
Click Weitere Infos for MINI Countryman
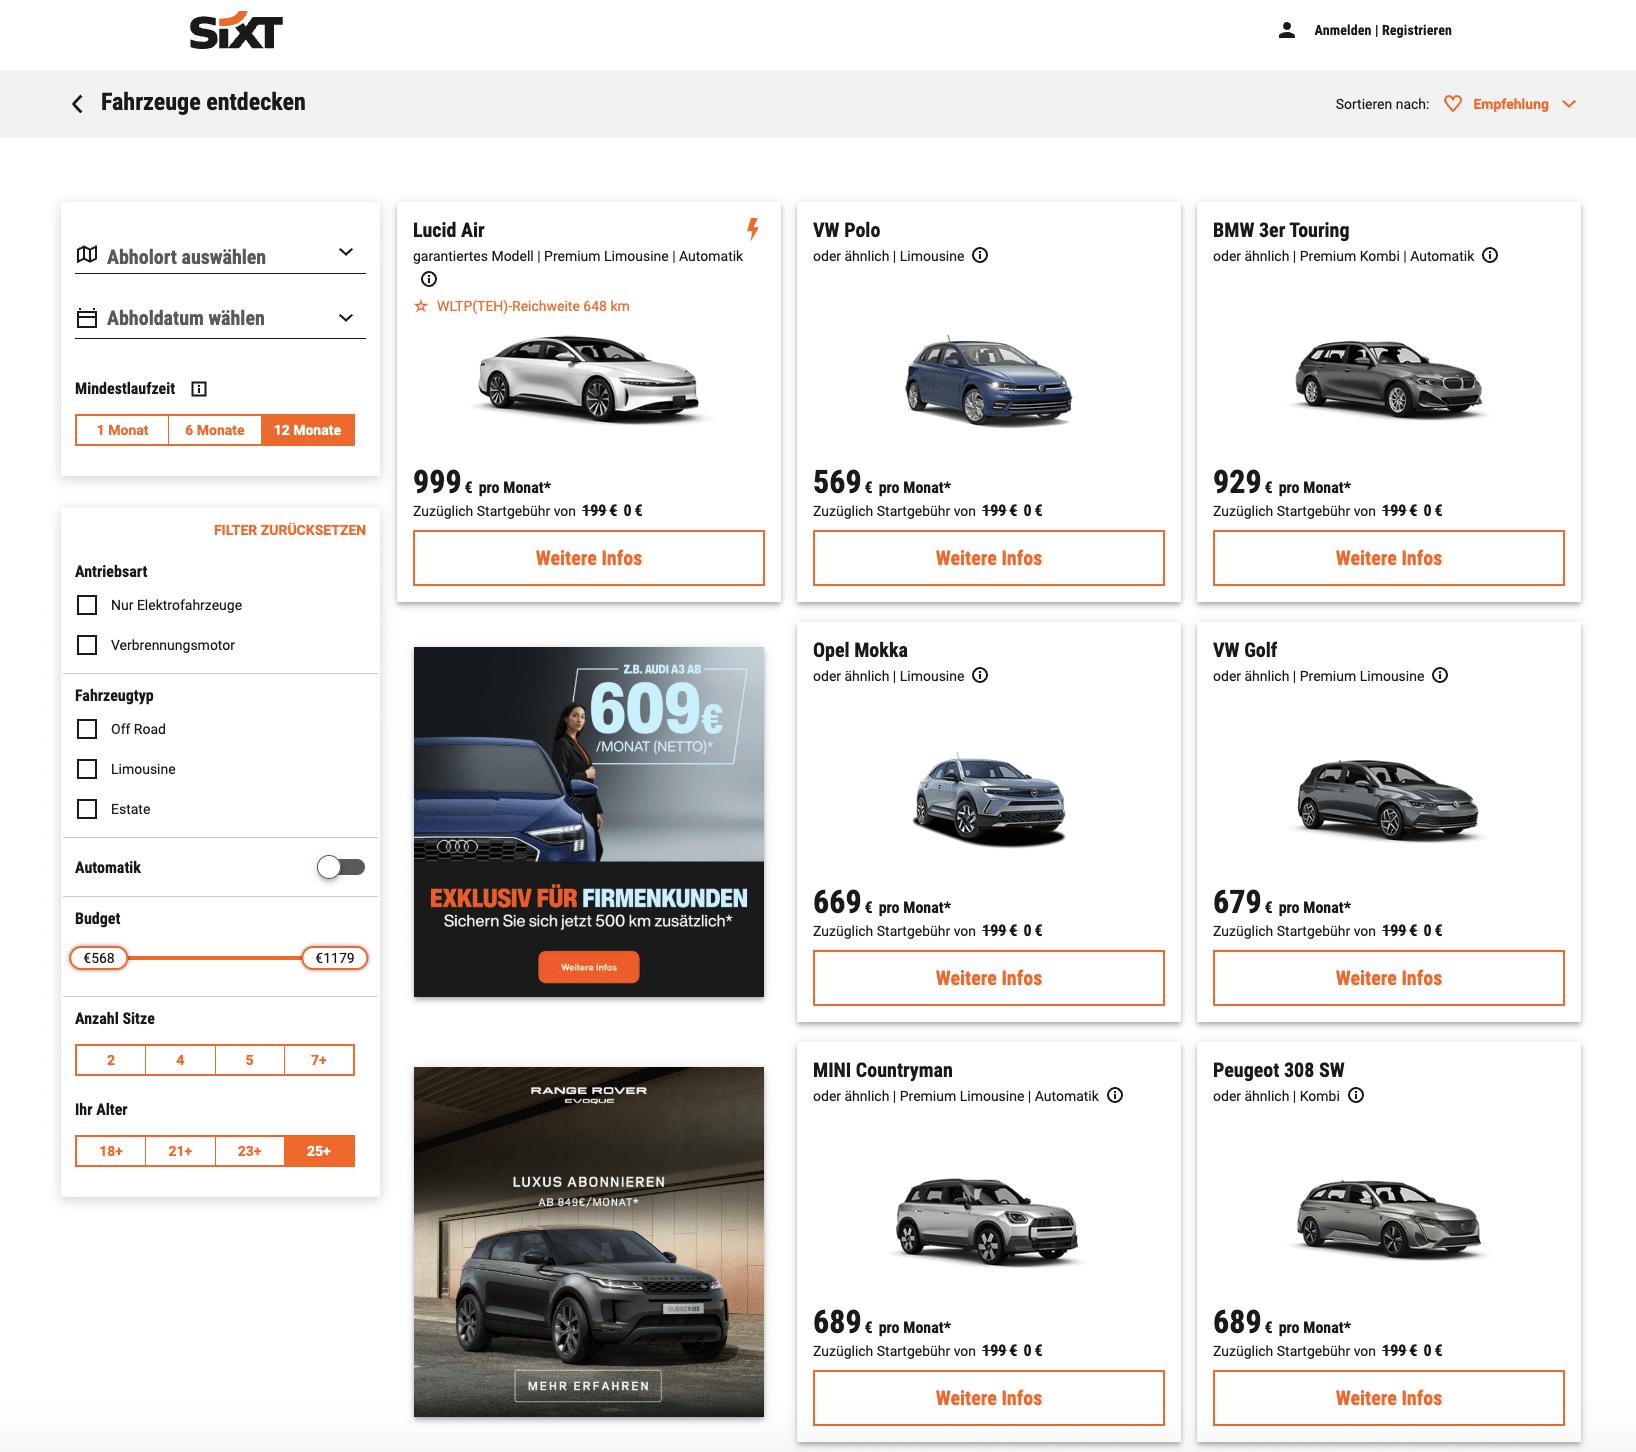click(x=989, y=1398)
